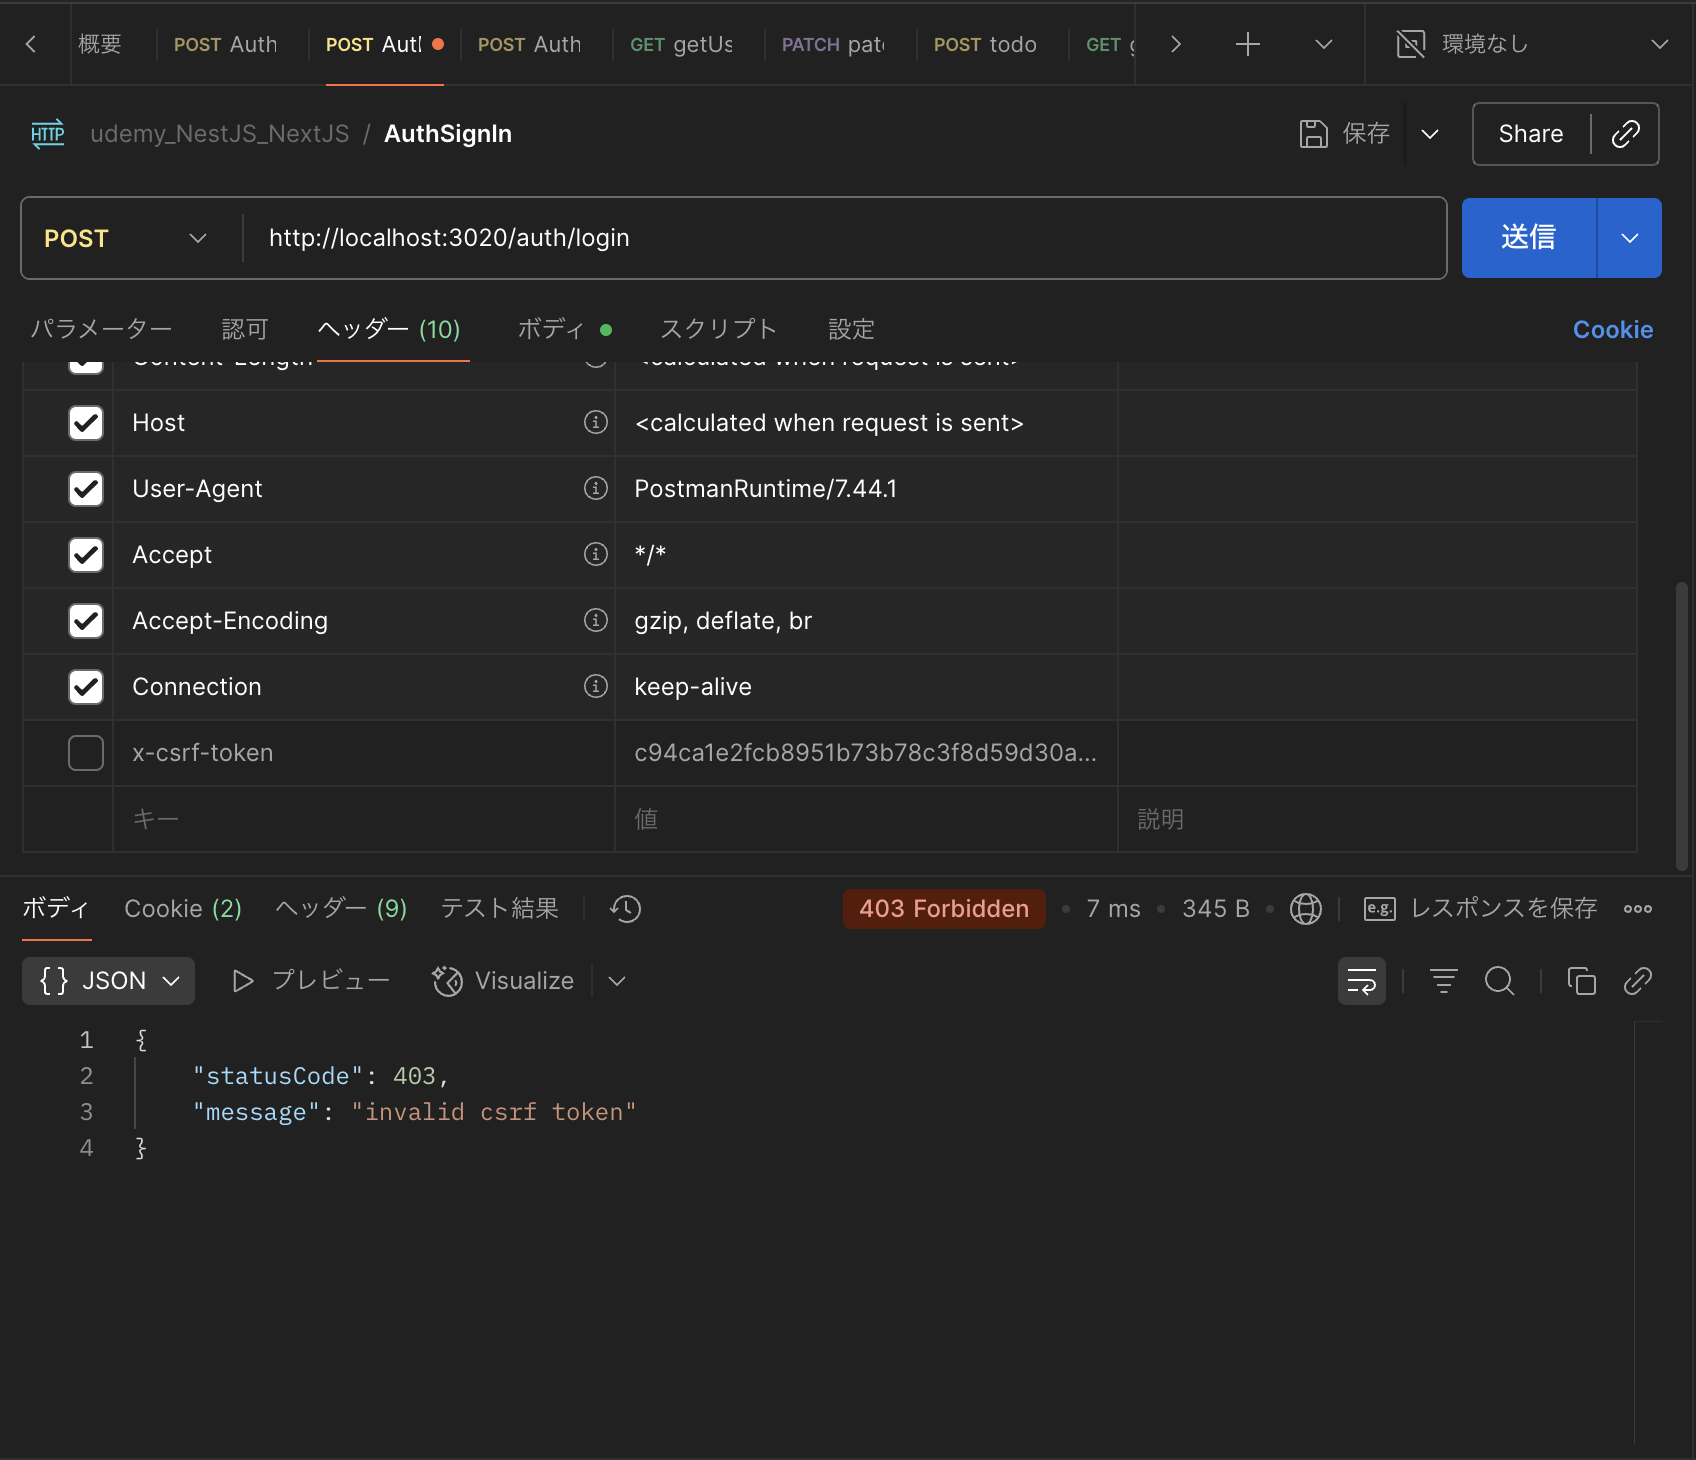Image resolution: width=1696 pixels, height=1460 pixels.
Task: Open the response Cookie (2) tab
Action: (183, 909)
